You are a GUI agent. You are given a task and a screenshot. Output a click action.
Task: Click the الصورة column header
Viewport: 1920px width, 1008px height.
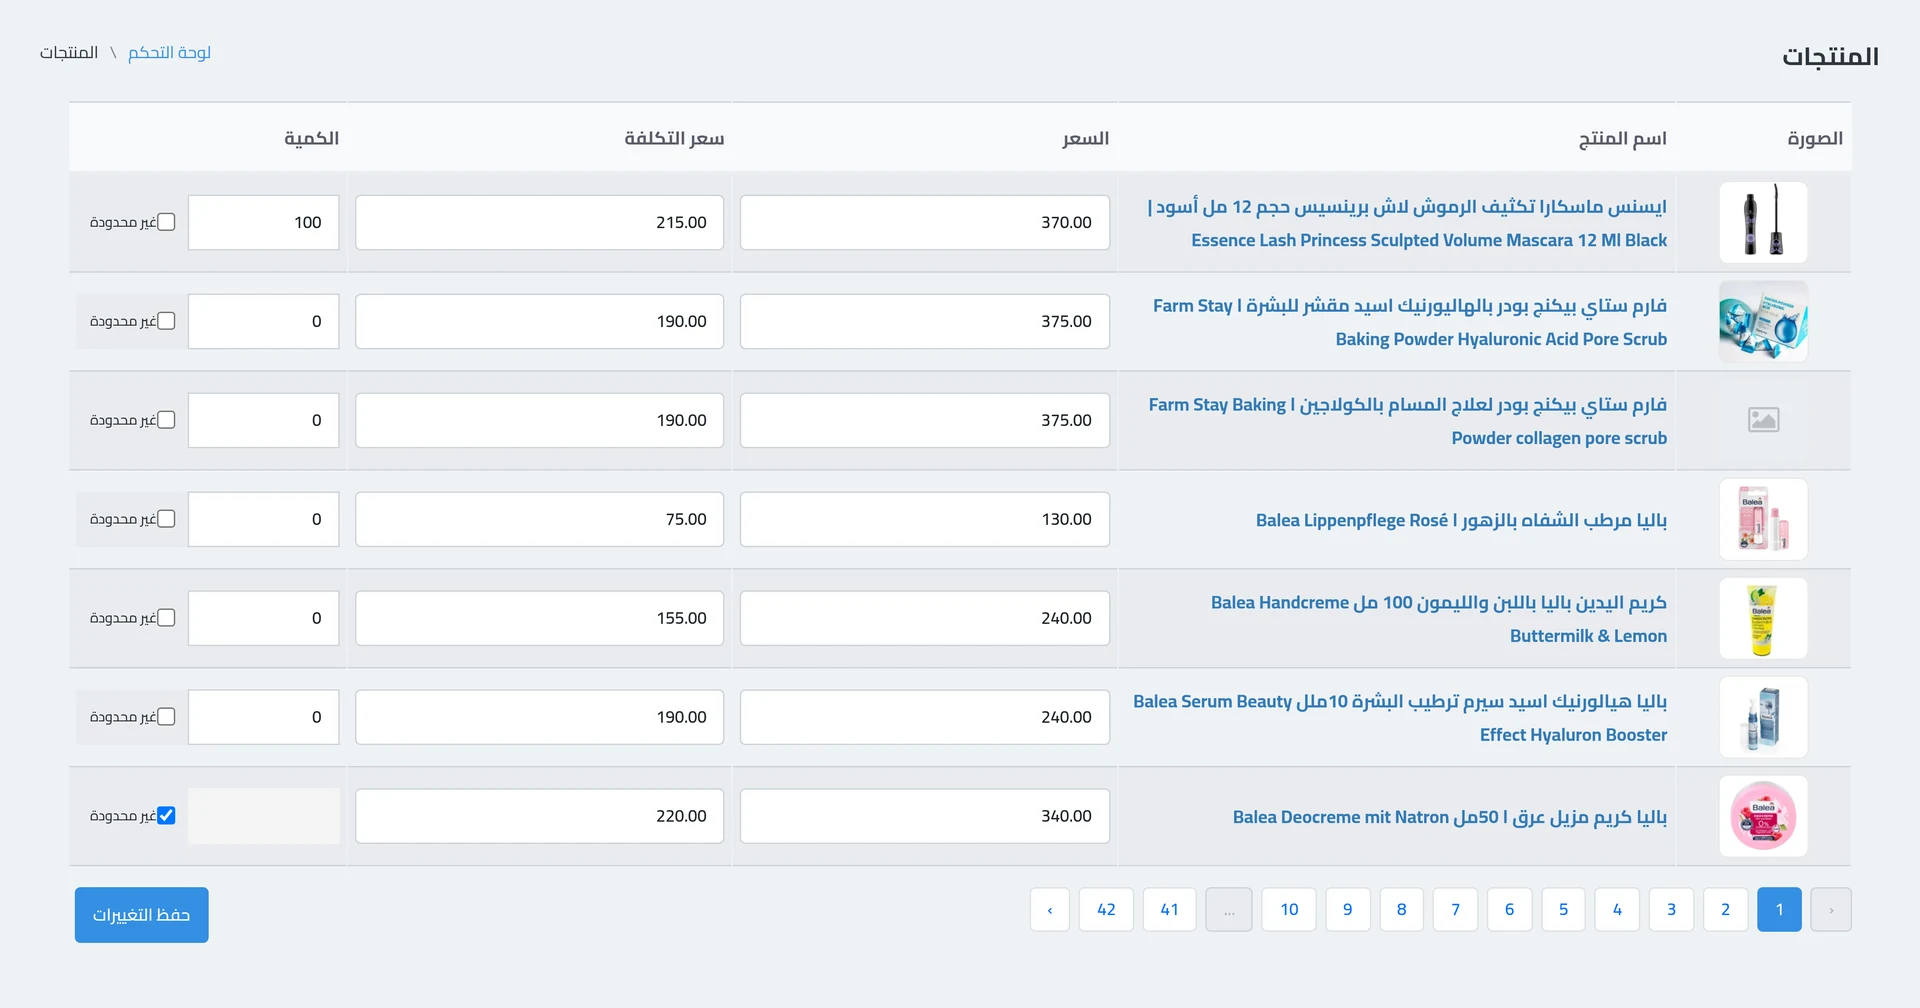tap(1815, 138)
